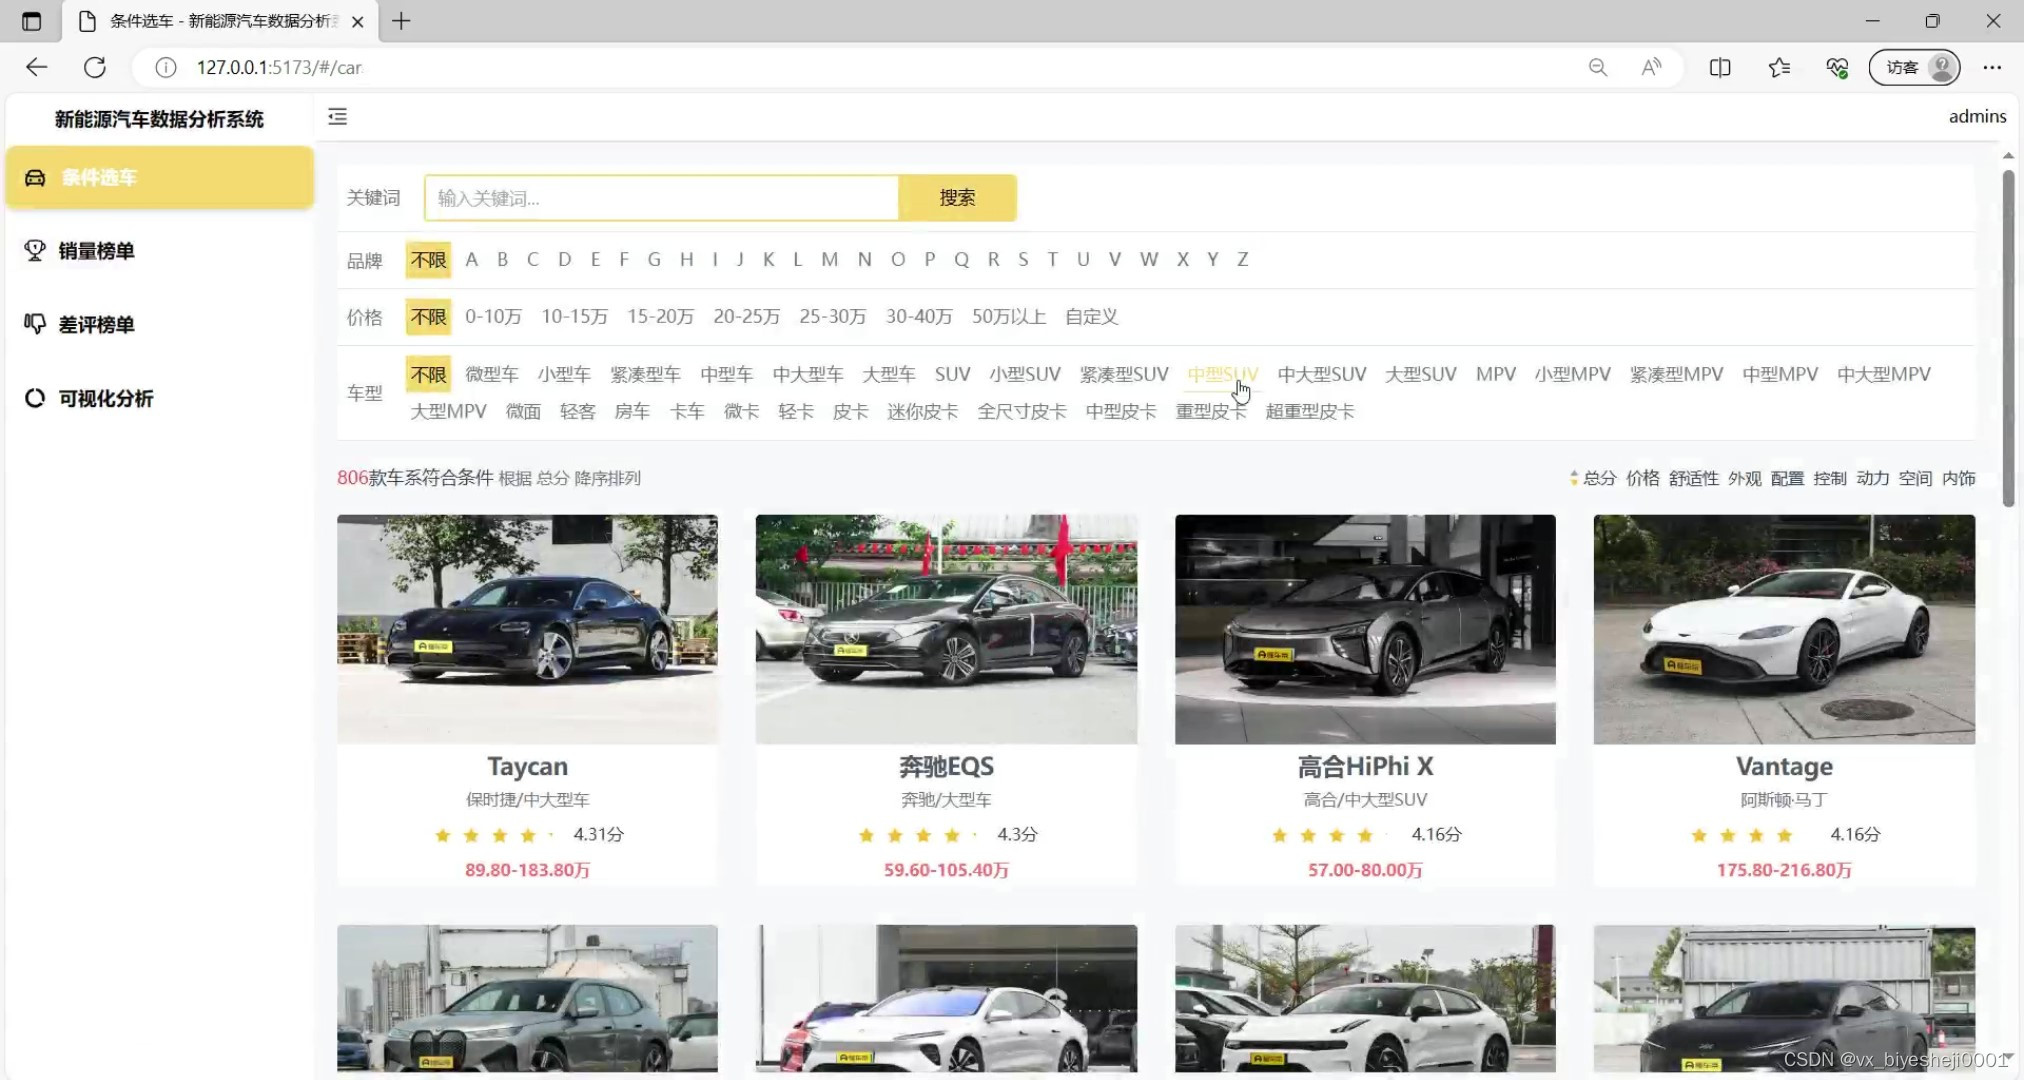The image size is (2024, 1080).
Task: Click the split screen browser icon
Action: 1720,67
